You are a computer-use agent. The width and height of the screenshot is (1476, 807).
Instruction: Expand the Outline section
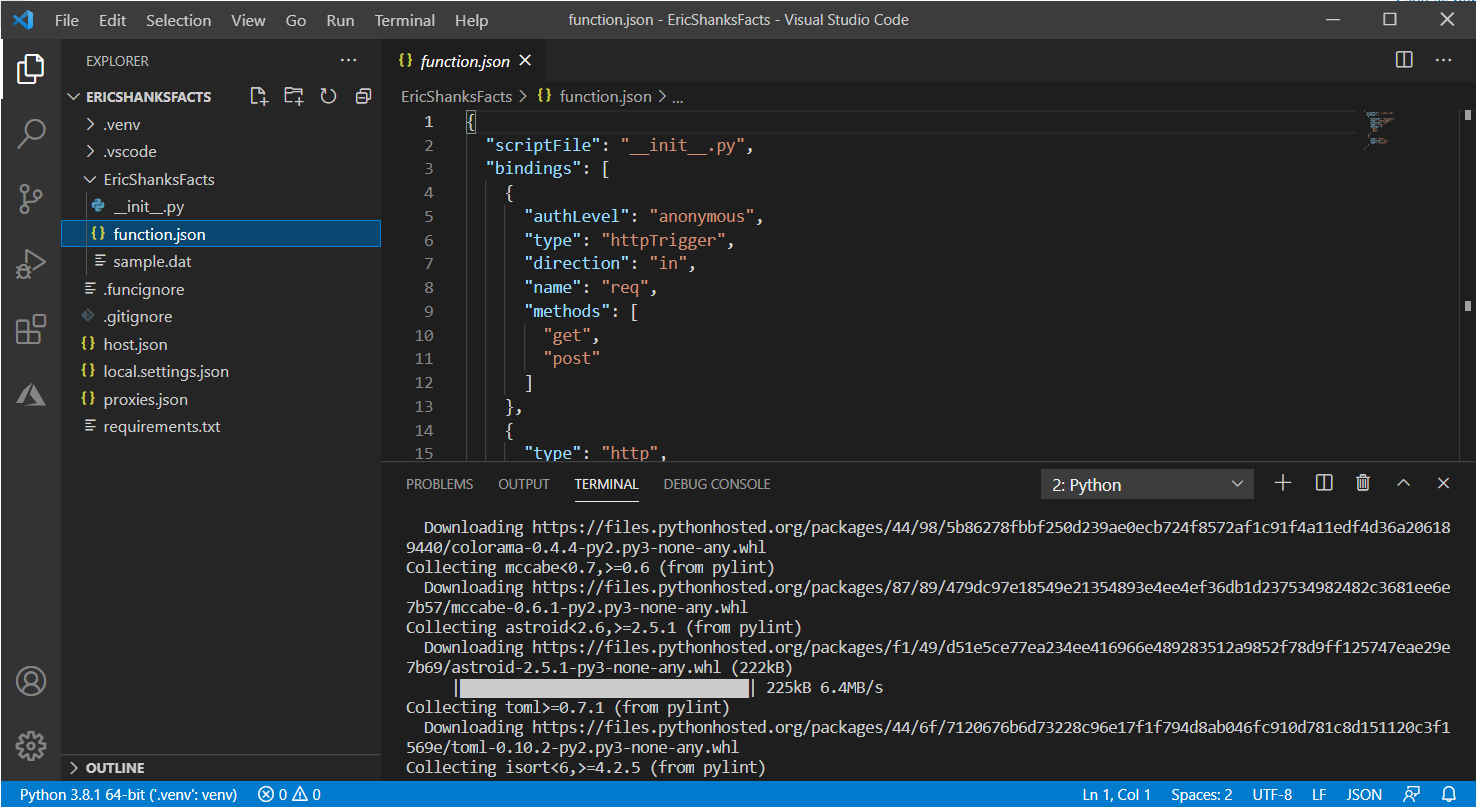coord(115,768)
